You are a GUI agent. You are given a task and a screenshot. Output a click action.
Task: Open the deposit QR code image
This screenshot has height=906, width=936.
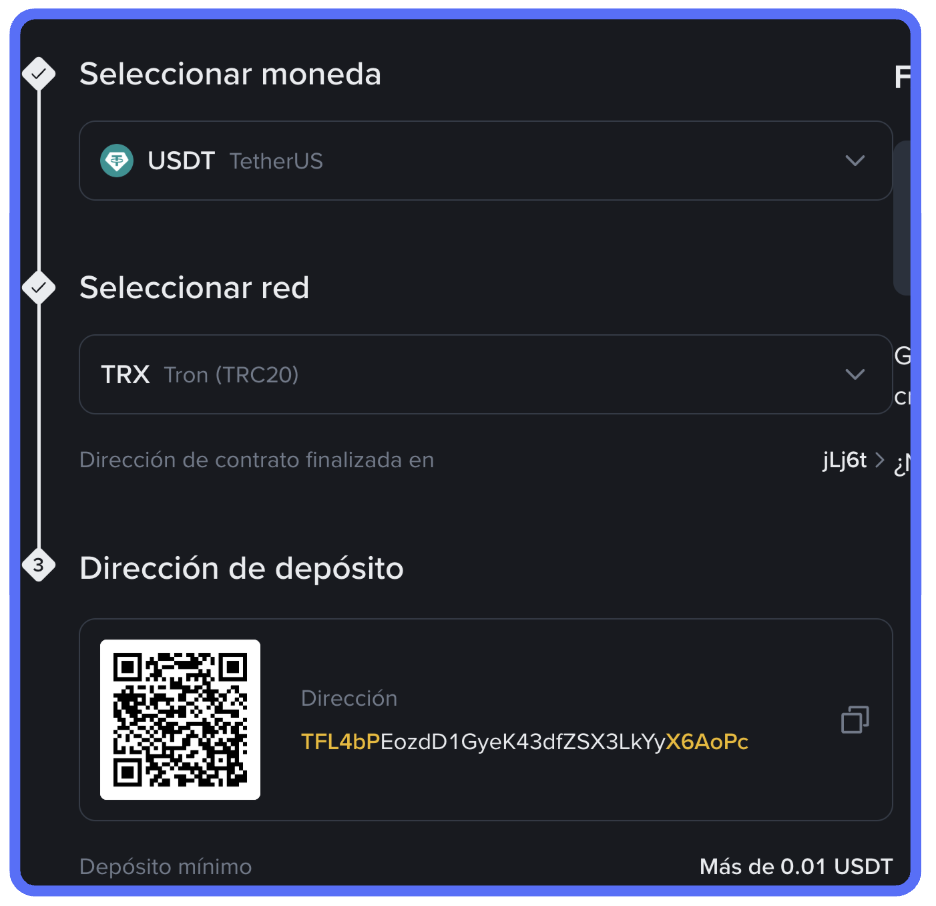180,719
